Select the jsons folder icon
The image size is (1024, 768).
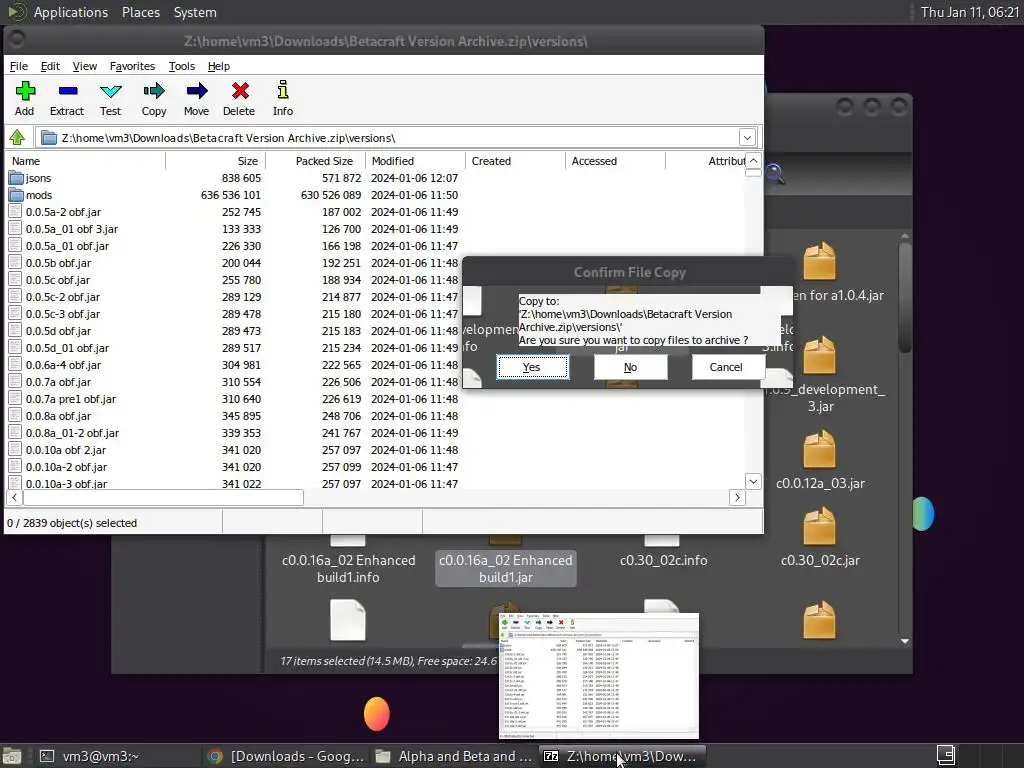pyautogui.click(x=16, y=178)
